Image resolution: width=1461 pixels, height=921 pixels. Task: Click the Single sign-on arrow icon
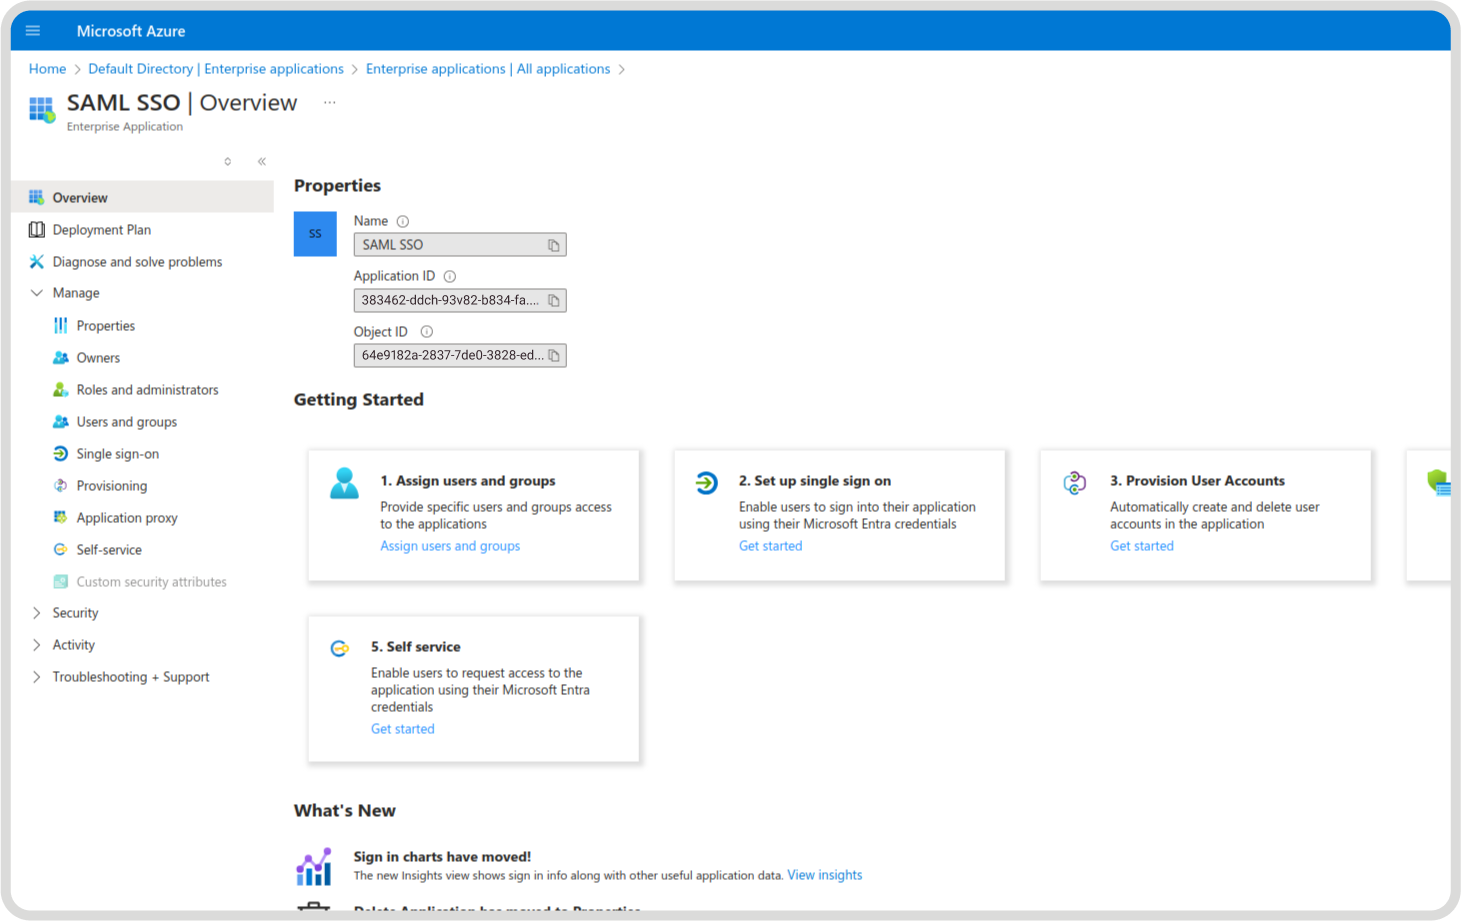tap(61, 454)
